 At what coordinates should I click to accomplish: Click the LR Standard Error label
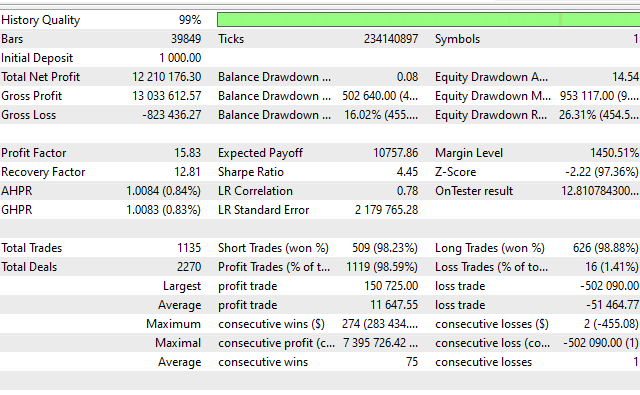(x=263, y=210)
